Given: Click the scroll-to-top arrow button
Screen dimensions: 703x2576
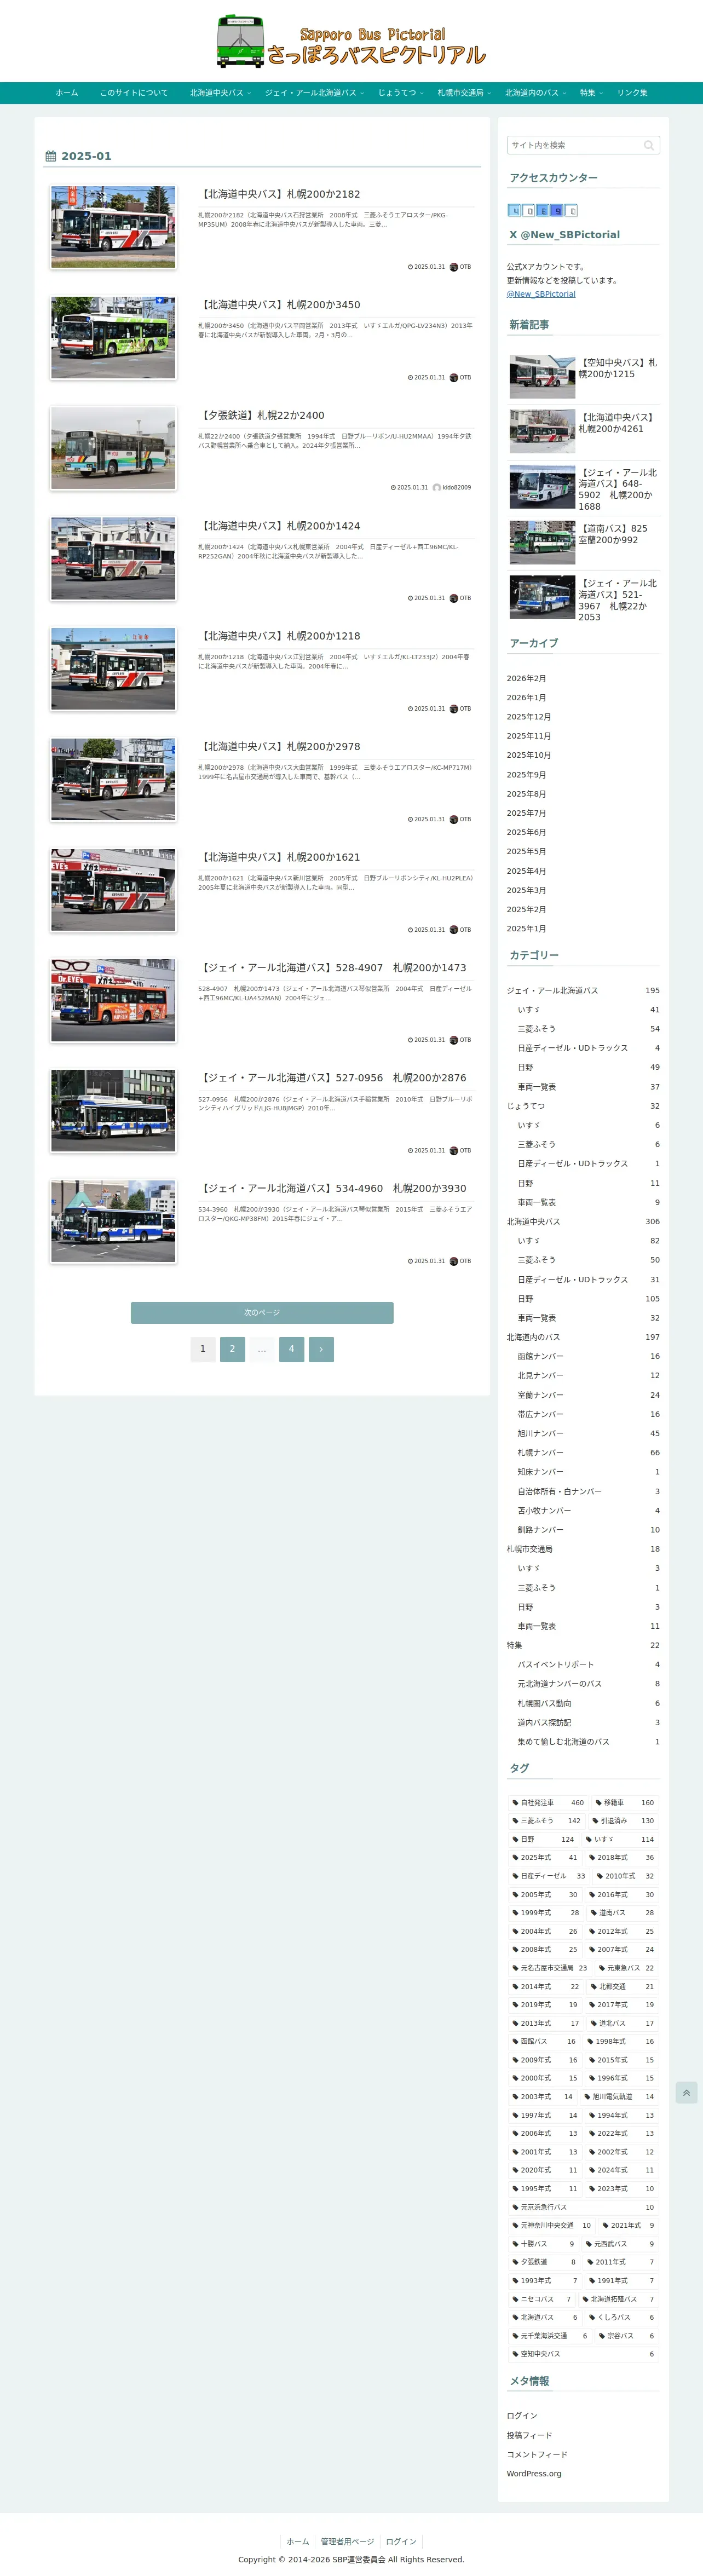Looking at the screenshot, I should pos(686,2092).
